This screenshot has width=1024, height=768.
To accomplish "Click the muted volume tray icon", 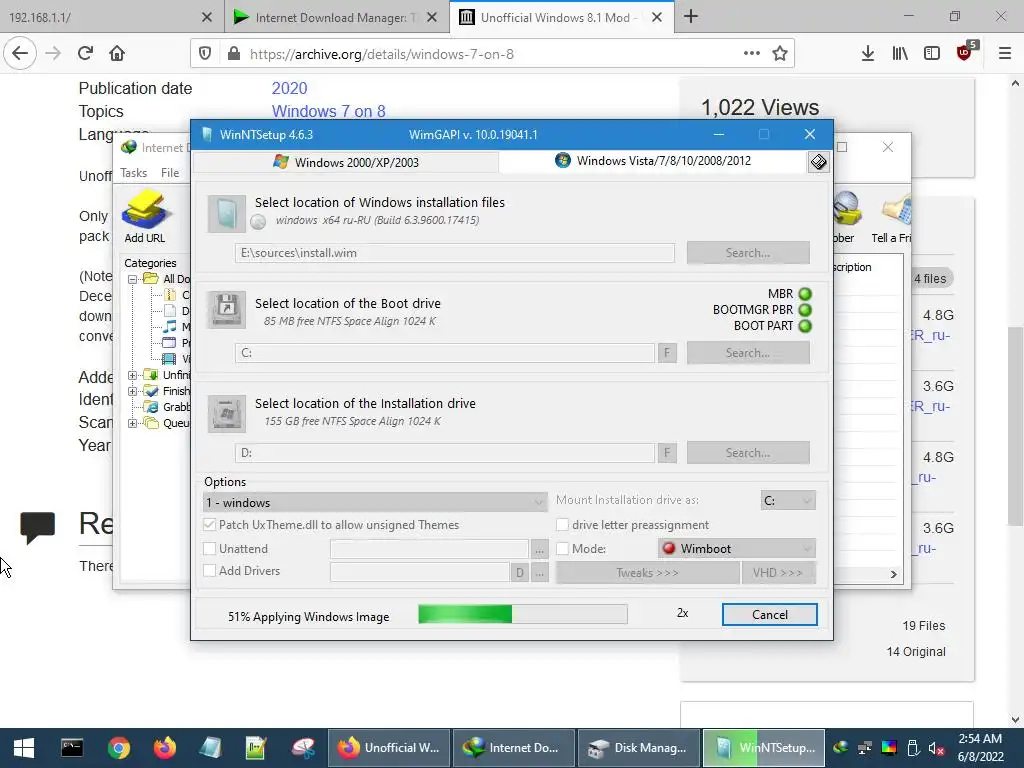I will pos(936,748).
